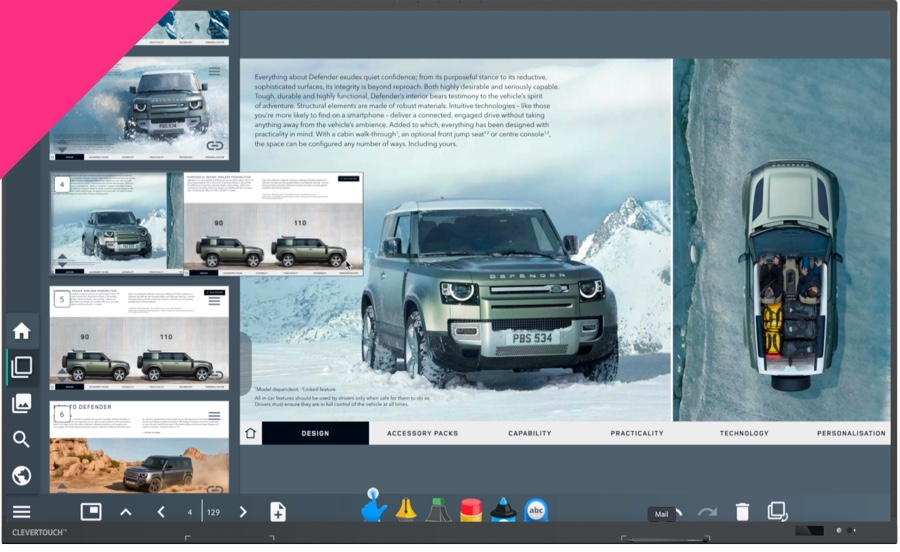Select page 5 thumbnail with 90 and 110
Image resolution: width=900 pixels, height=552 pixels.
tap(139, 338)
